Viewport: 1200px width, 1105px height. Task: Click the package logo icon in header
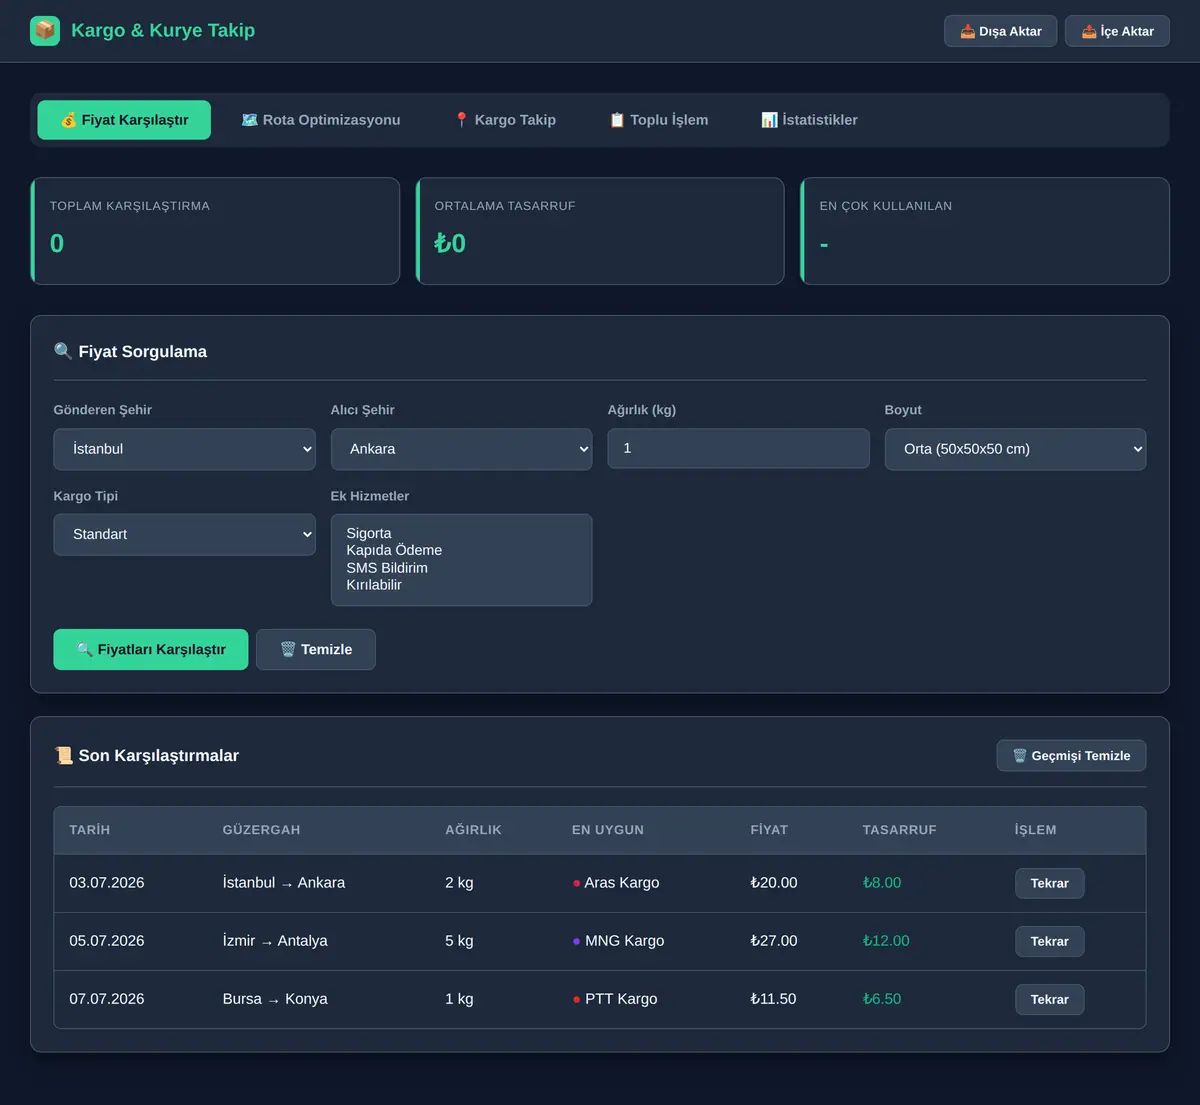45,31
